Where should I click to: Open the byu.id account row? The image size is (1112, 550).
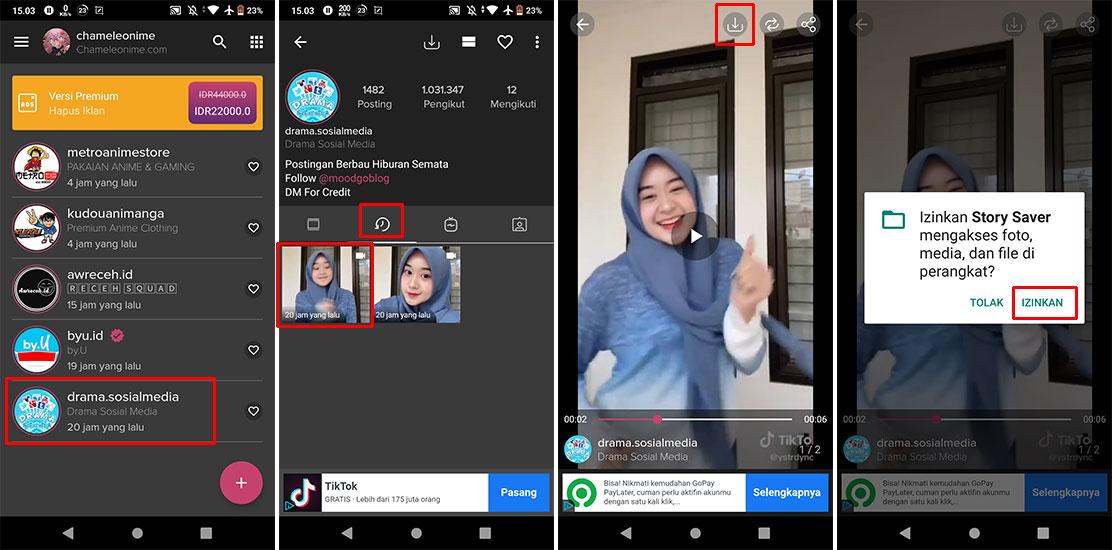coord(137,349)
